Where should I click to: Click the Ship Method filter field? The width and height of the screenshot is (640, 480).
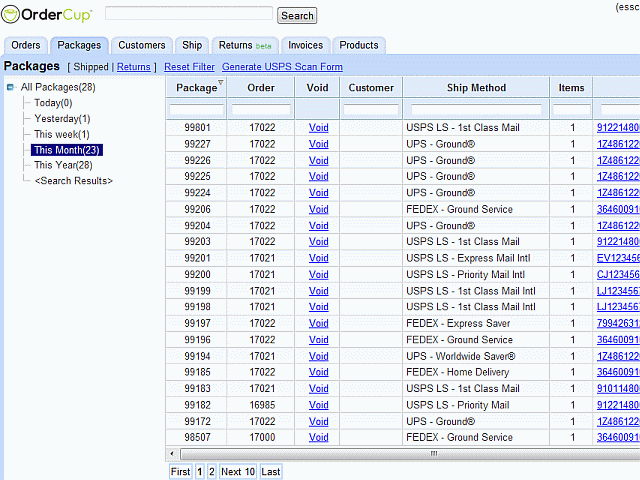pos(476,110)
